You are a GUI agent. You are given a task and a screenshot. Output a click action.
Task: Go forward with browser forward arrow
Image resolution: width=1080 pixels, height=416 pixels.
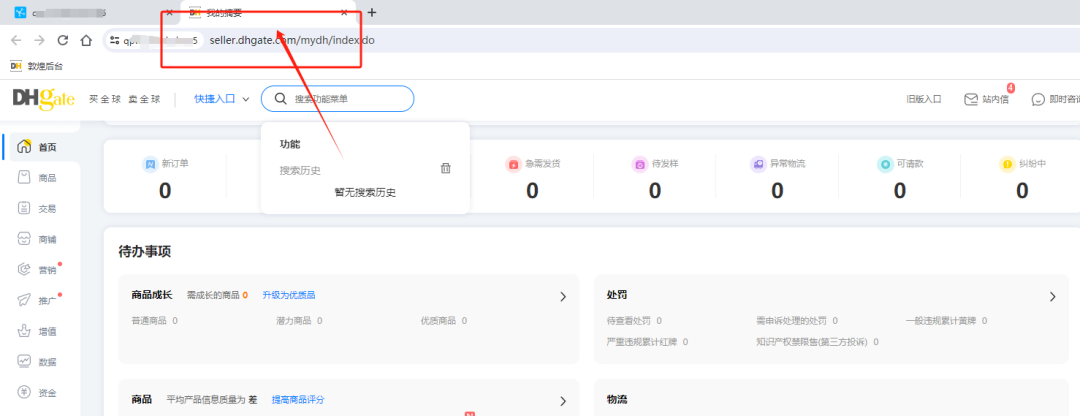pyautogui.click(x=39, y=40)
